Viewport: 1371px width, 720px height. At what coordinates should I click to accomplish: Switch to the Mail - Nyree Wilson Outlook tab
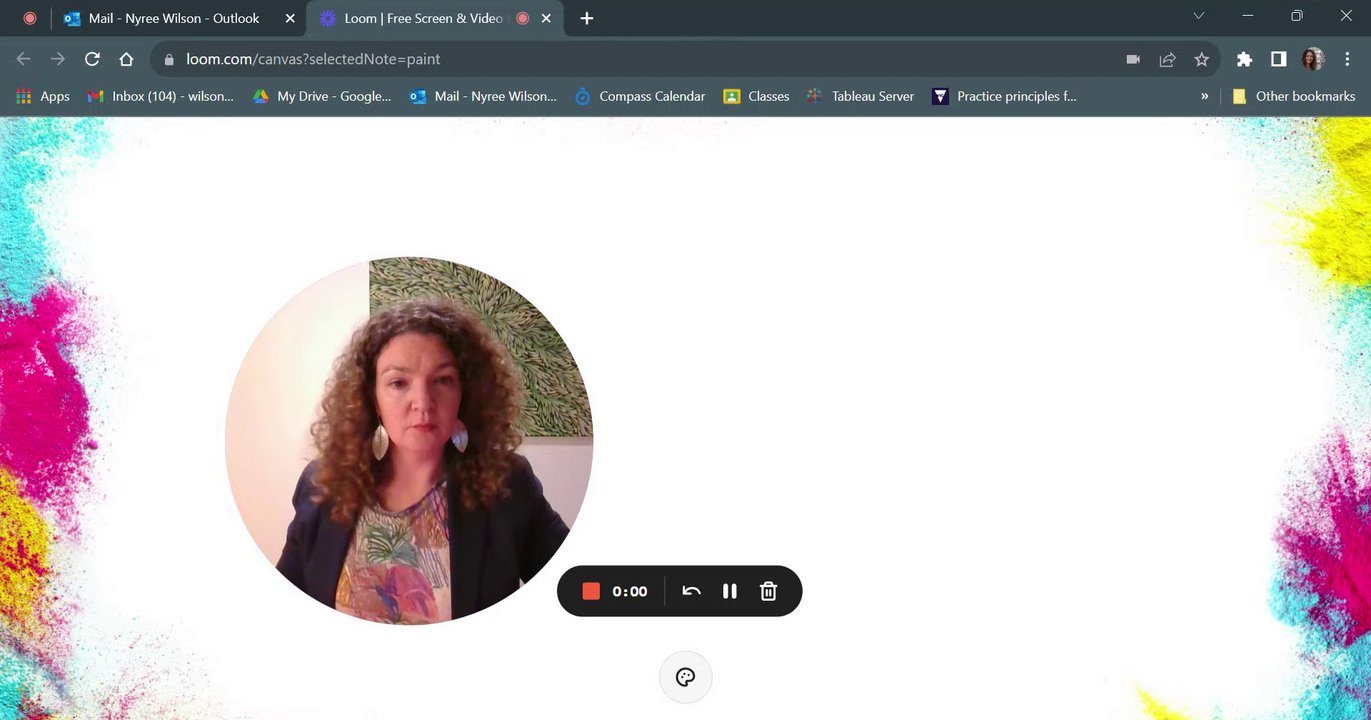pos(176,18)
